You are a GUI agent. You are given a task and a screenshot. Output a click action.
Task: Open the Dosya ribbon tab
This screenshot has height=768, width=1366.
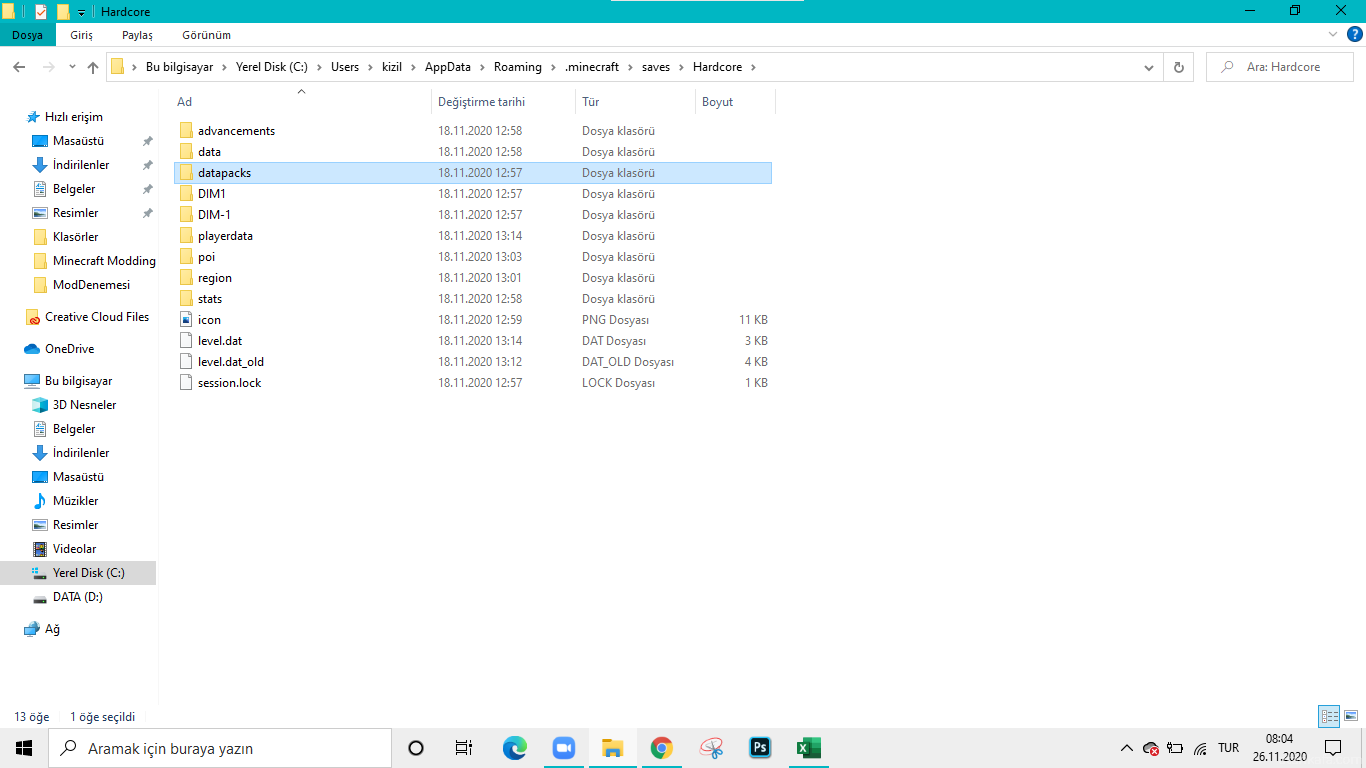point(27,35)
